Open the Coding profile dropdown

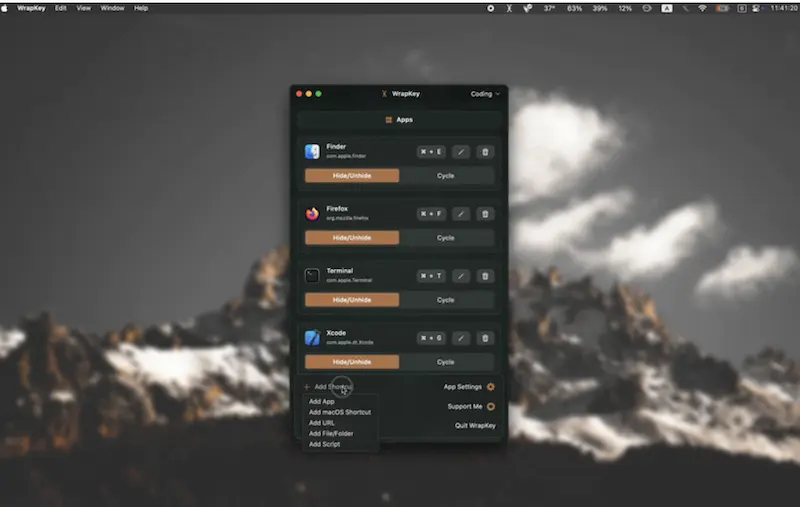pos(485,94)
